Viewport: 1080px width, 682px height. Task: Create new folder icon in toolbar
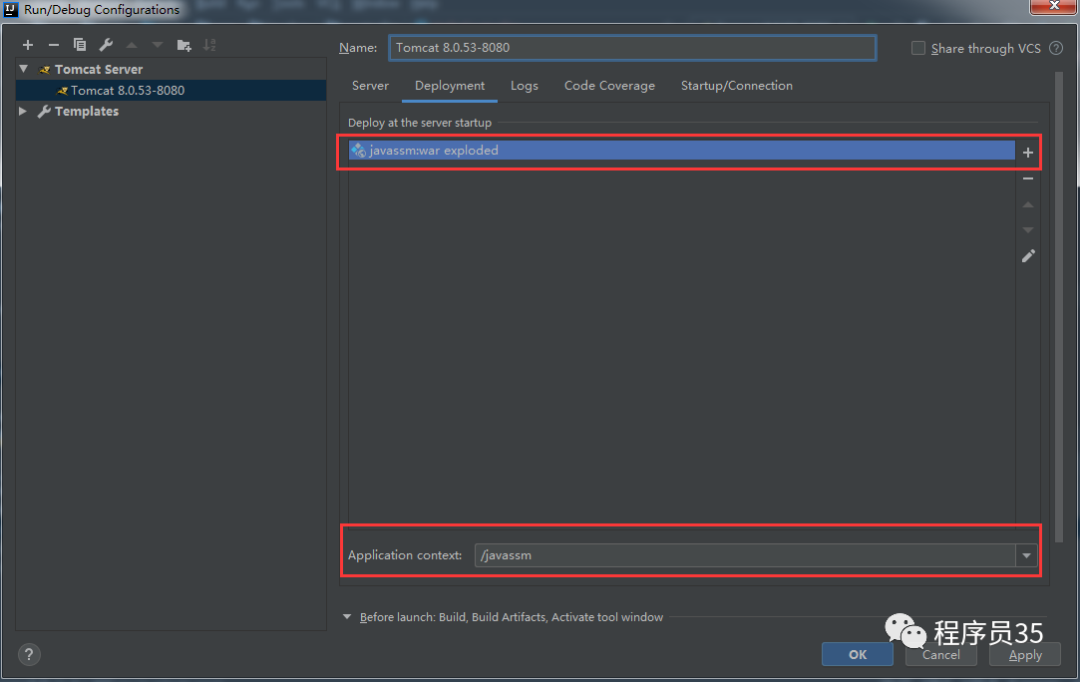[184, 45]
